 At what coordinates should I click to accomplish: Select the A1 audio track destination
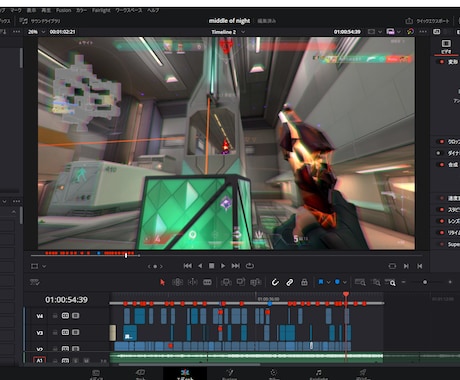click(x=39, y=360)
